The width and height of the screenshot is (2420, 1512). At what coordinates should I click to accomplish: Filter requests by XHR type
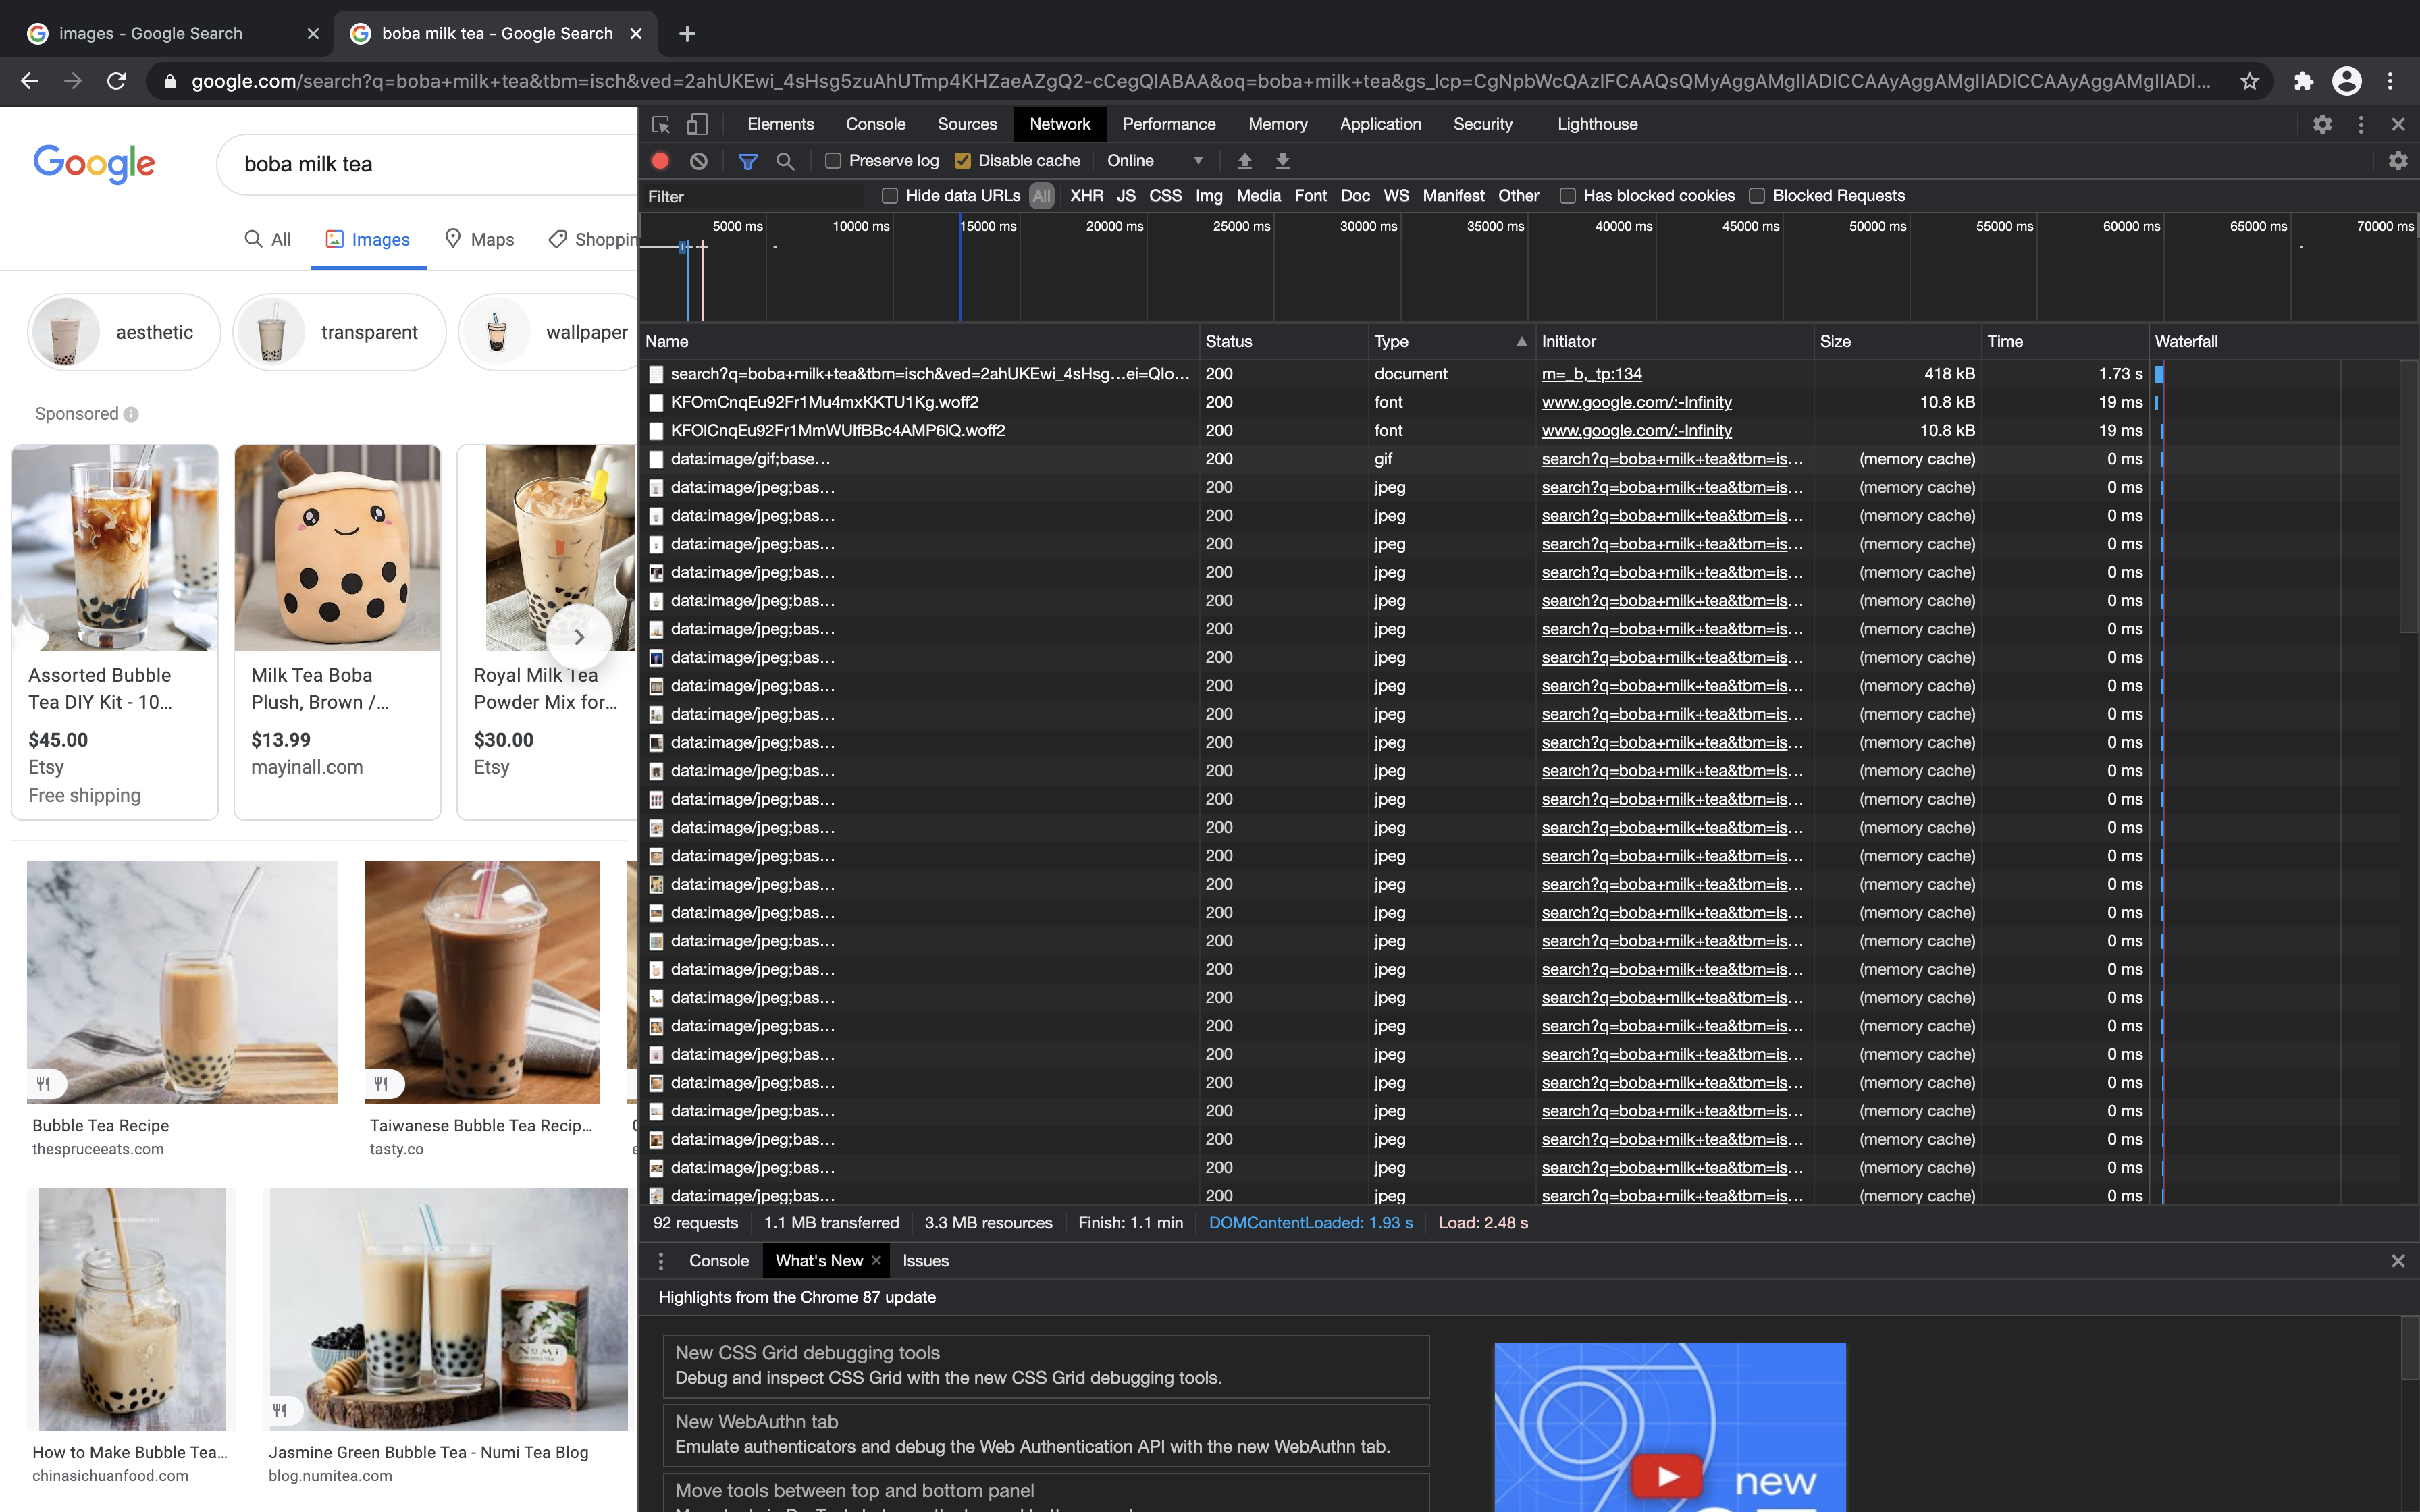1087,196
